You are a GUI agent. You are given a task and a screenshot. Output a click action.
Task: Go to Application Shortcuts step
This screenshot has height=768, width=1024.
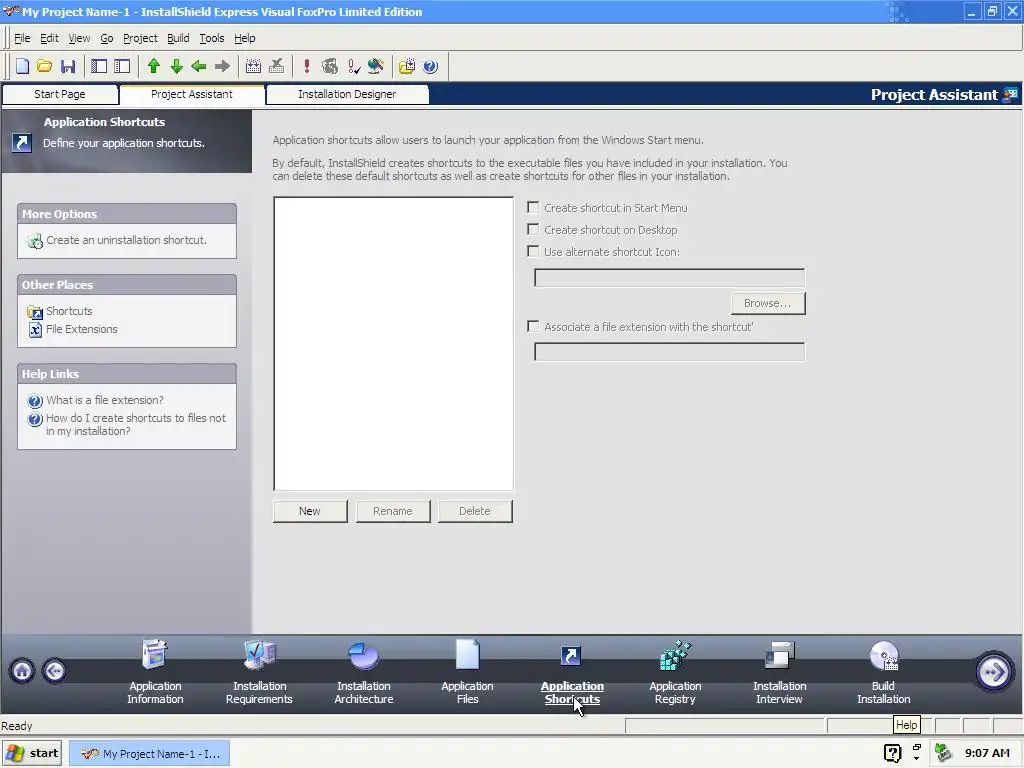tap(572, 673)
